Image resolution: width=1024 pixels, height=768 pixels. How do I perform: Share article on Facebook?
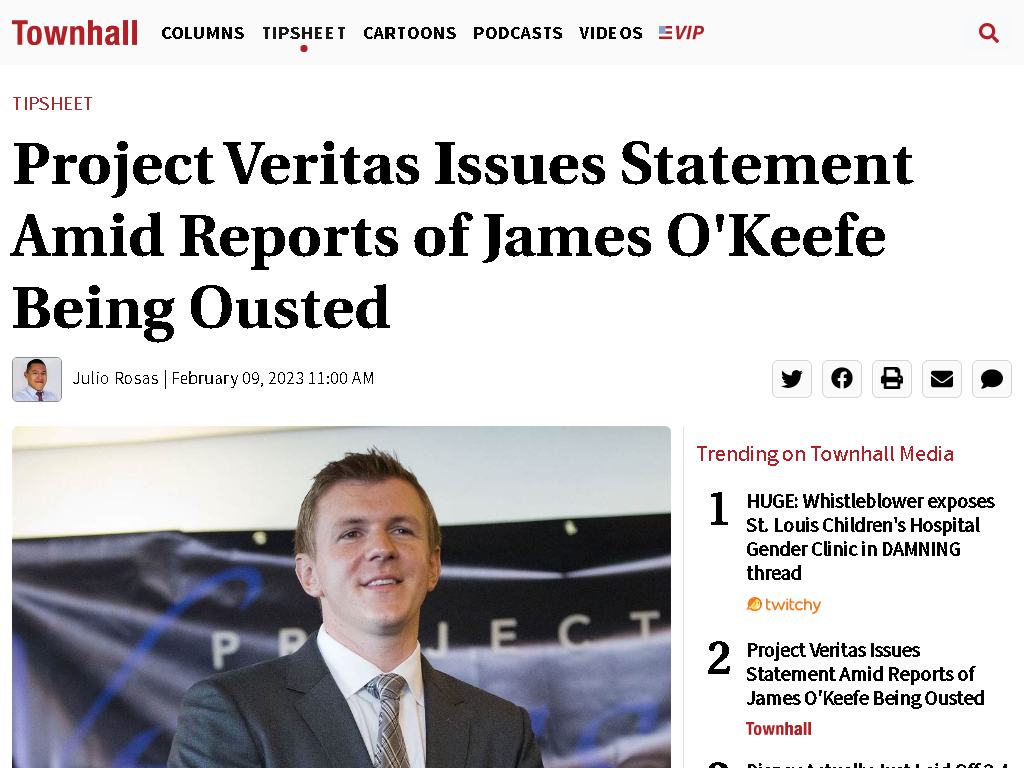coord(842,379)
